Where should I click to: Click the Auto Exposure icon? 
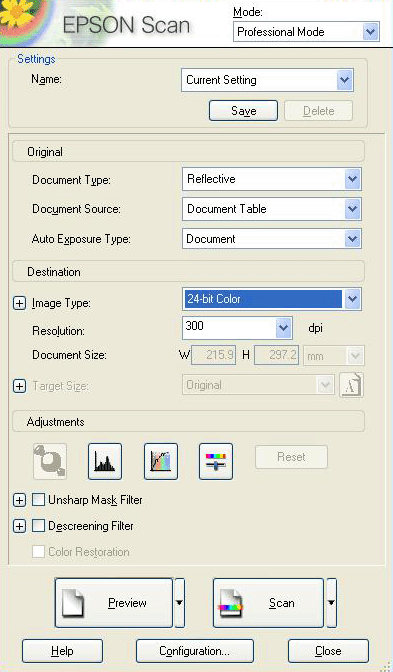[50, 462]
